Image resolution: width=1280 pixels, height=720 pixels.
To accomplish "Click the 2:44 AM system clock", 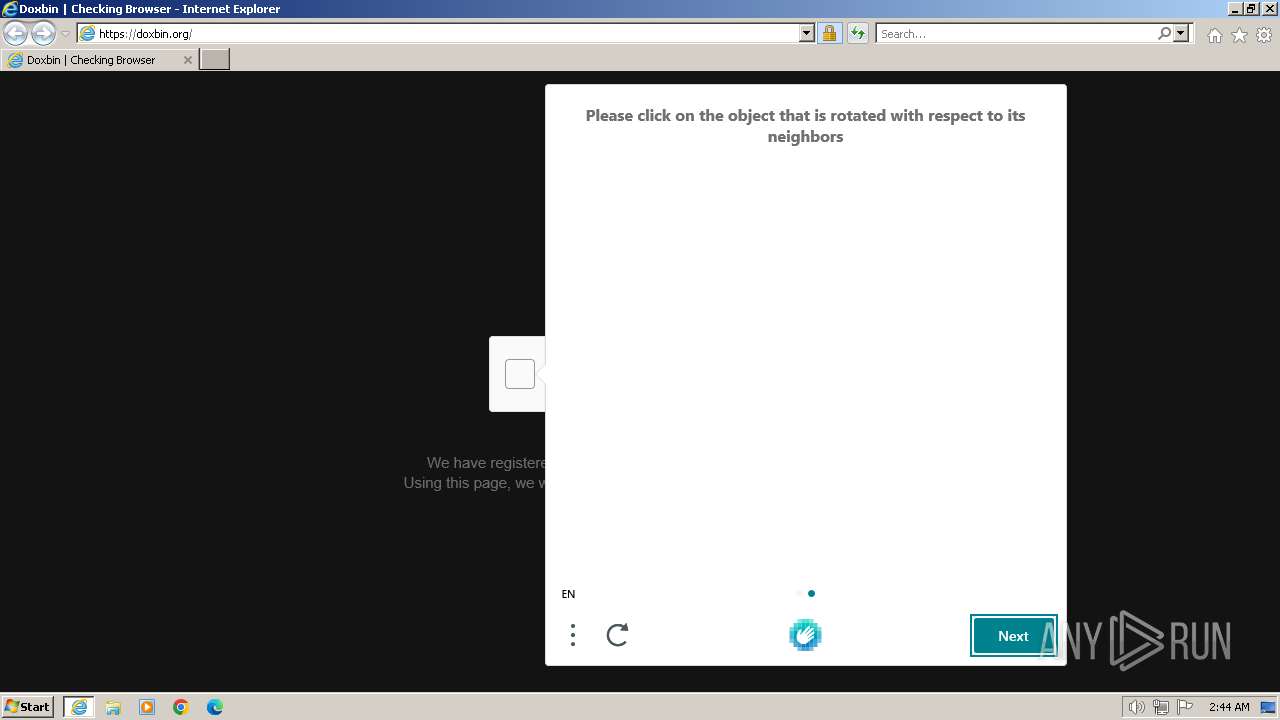I will tap(1229, 707).
